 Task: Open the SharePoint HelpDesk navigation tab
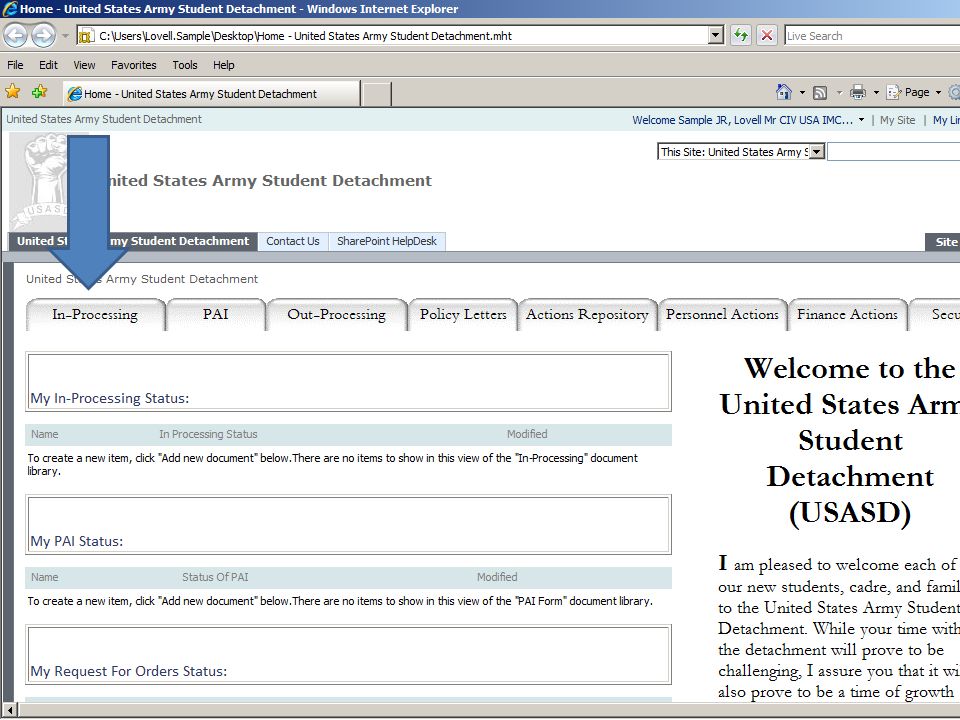[387, 241]
